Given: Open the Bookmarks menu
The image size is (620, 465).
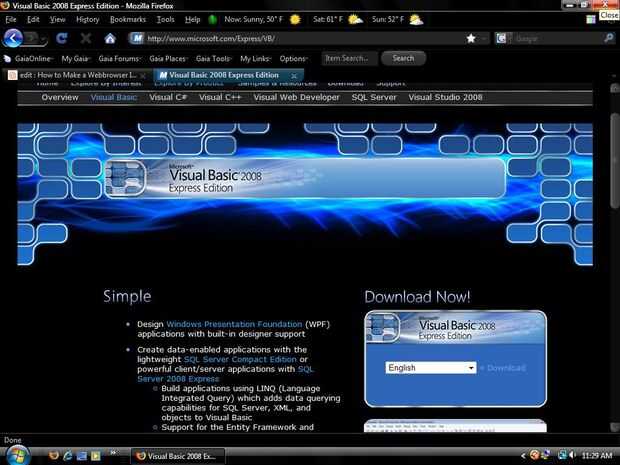Looking at the screenshot, I should point(128,19).
